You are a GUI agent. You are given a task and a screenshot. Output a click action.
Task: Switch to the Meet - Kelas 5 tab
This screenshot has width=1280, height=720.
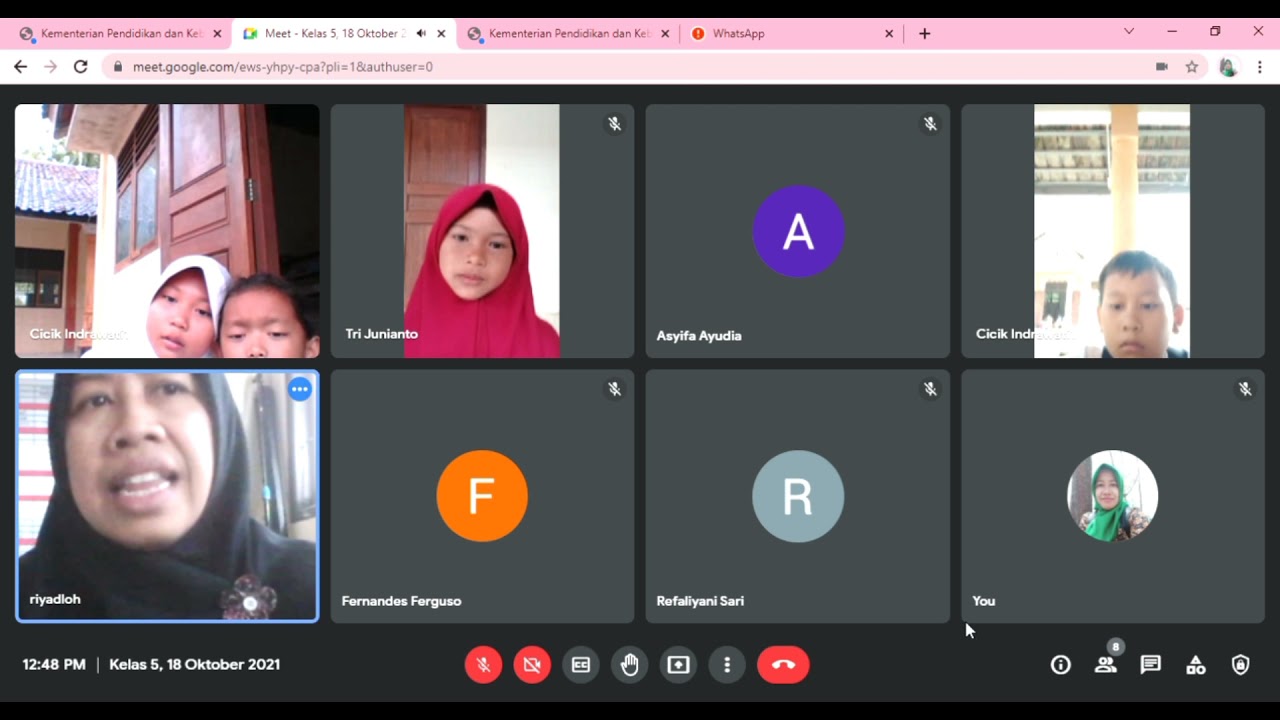click(344, 33)
